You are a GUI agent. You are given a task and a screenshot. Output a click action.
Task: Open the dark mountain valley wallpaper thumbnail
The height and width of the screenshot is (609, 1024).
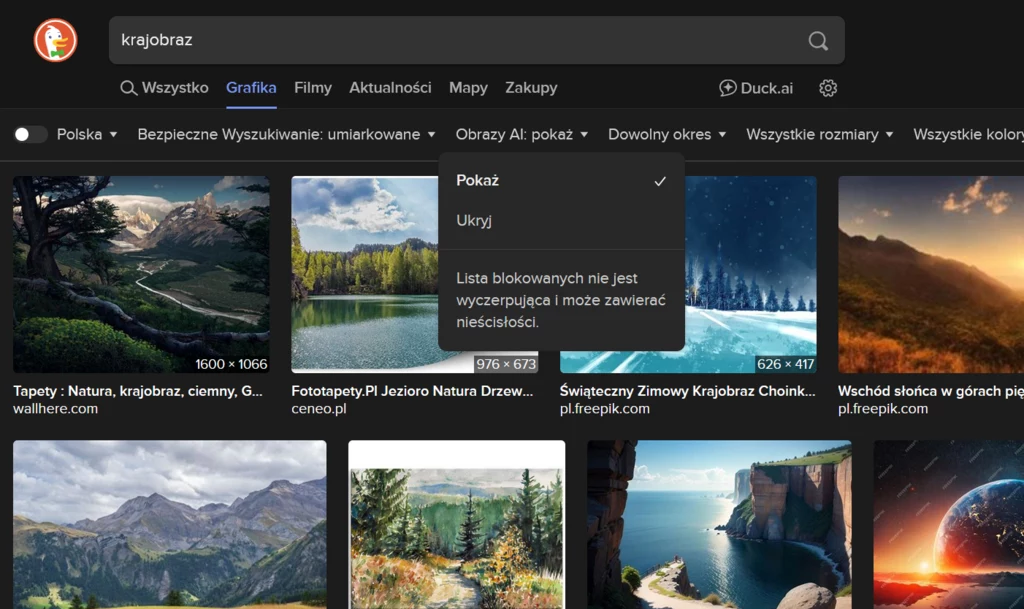point(141,274)
